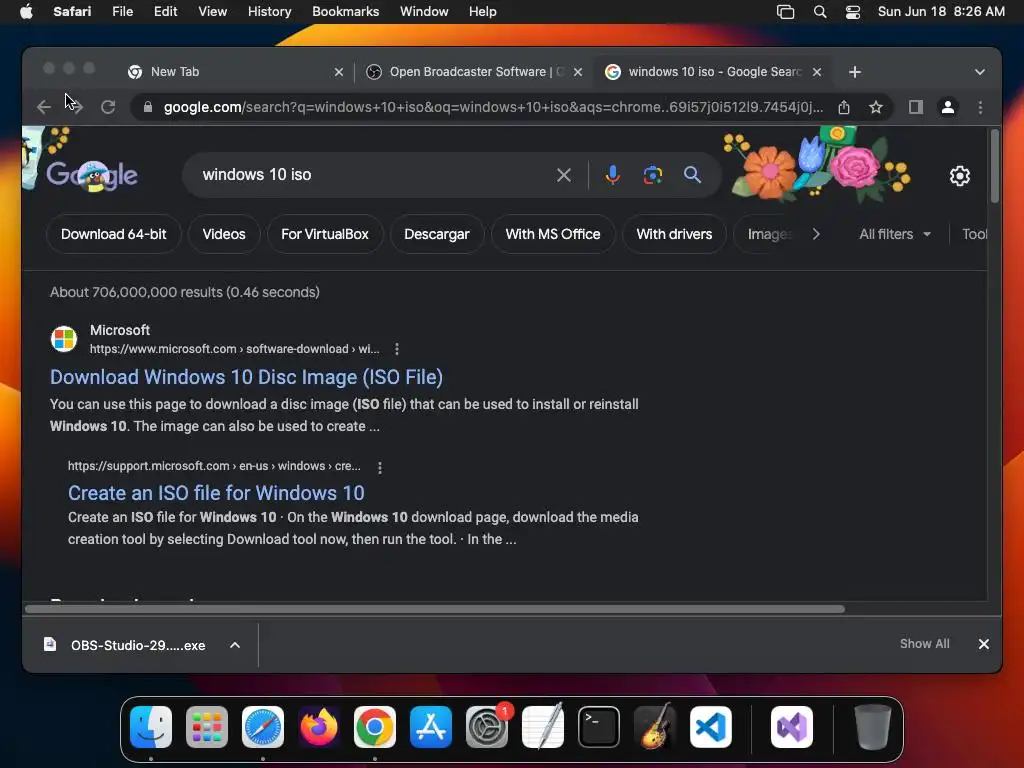The image size is (1024, 768).
Task: Open the Chrome profile avatar
Action: tap(948, 107)
